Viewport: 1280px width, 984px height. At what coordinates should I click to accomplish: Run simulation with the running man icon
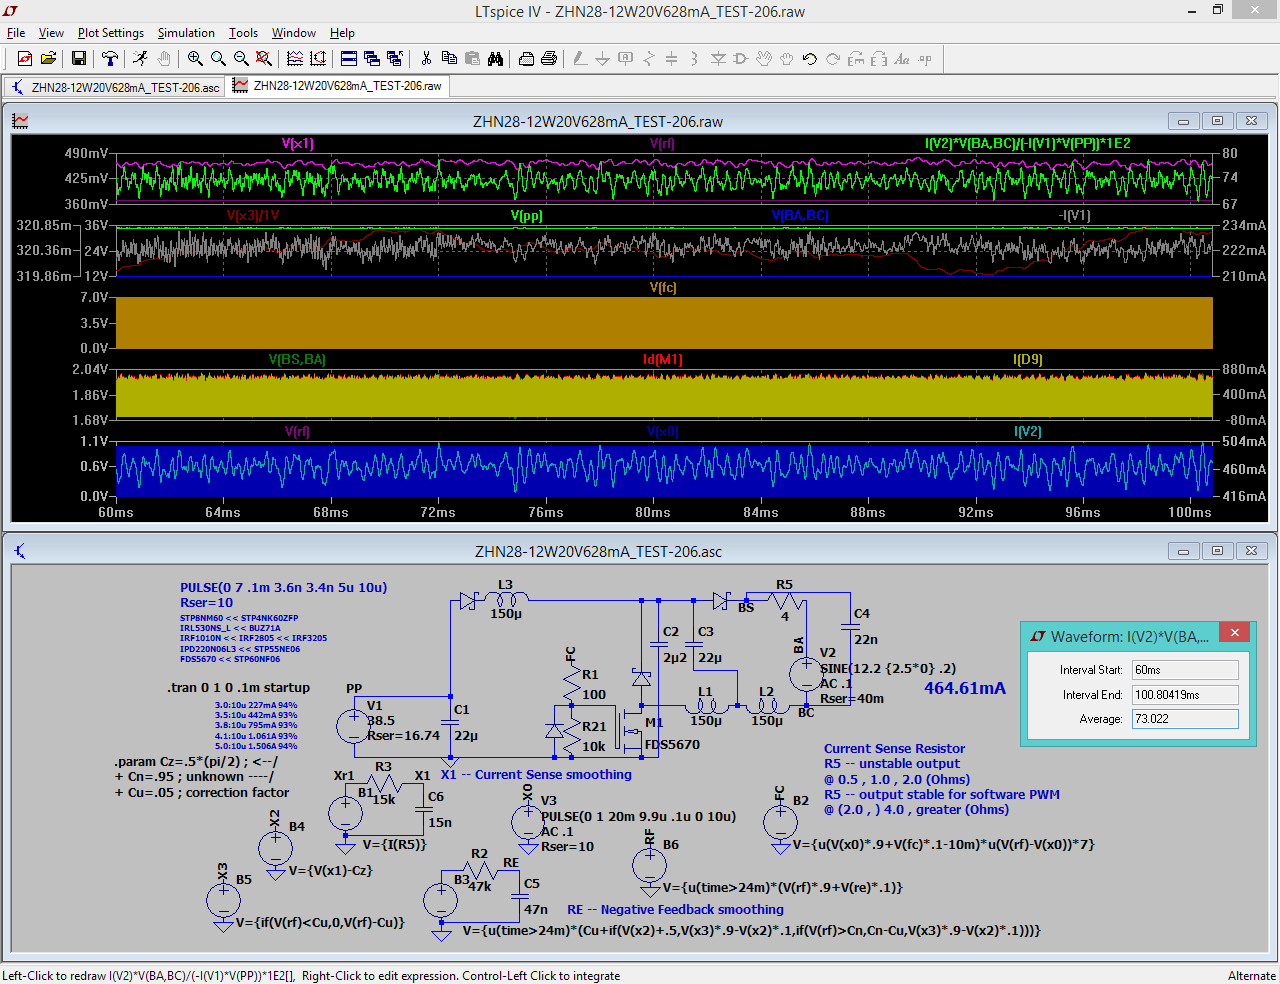[x=141, y=59]
